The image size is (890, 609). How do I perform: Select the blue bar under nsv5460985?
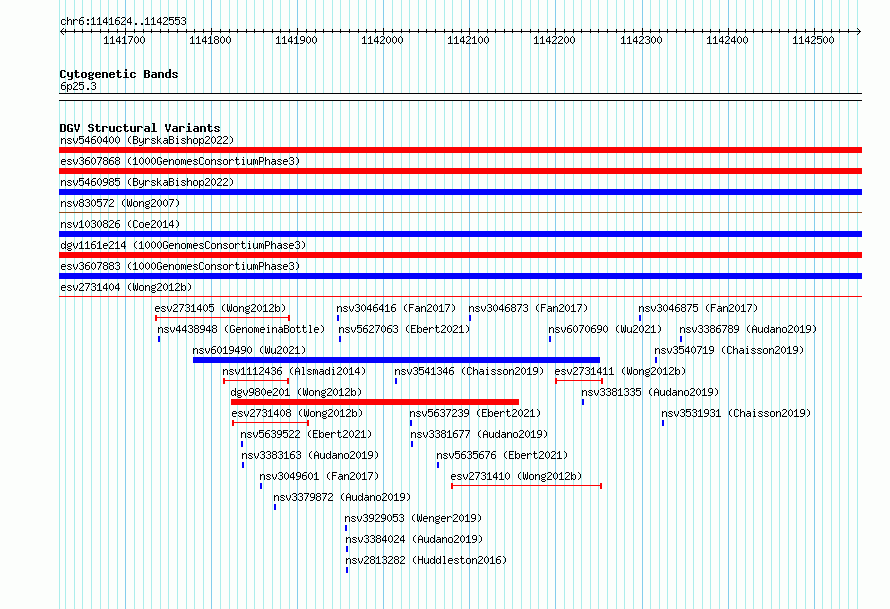click(460, 192)
